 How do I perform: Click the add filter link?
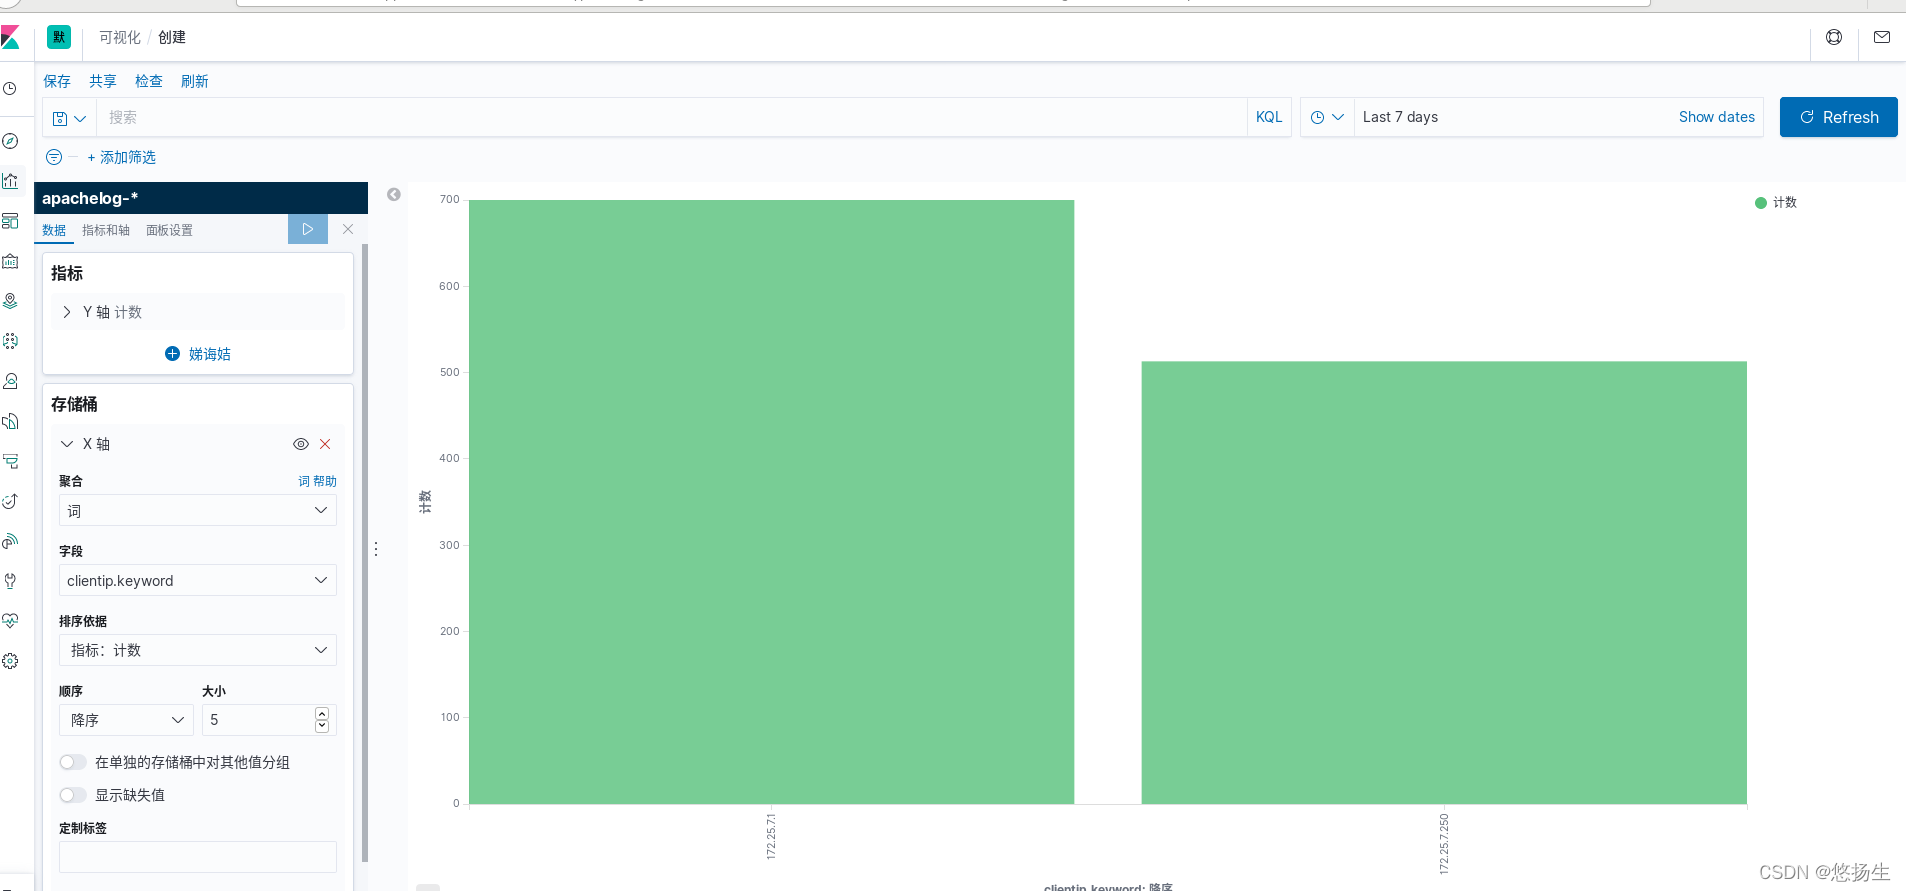click(x=122, y=157)
